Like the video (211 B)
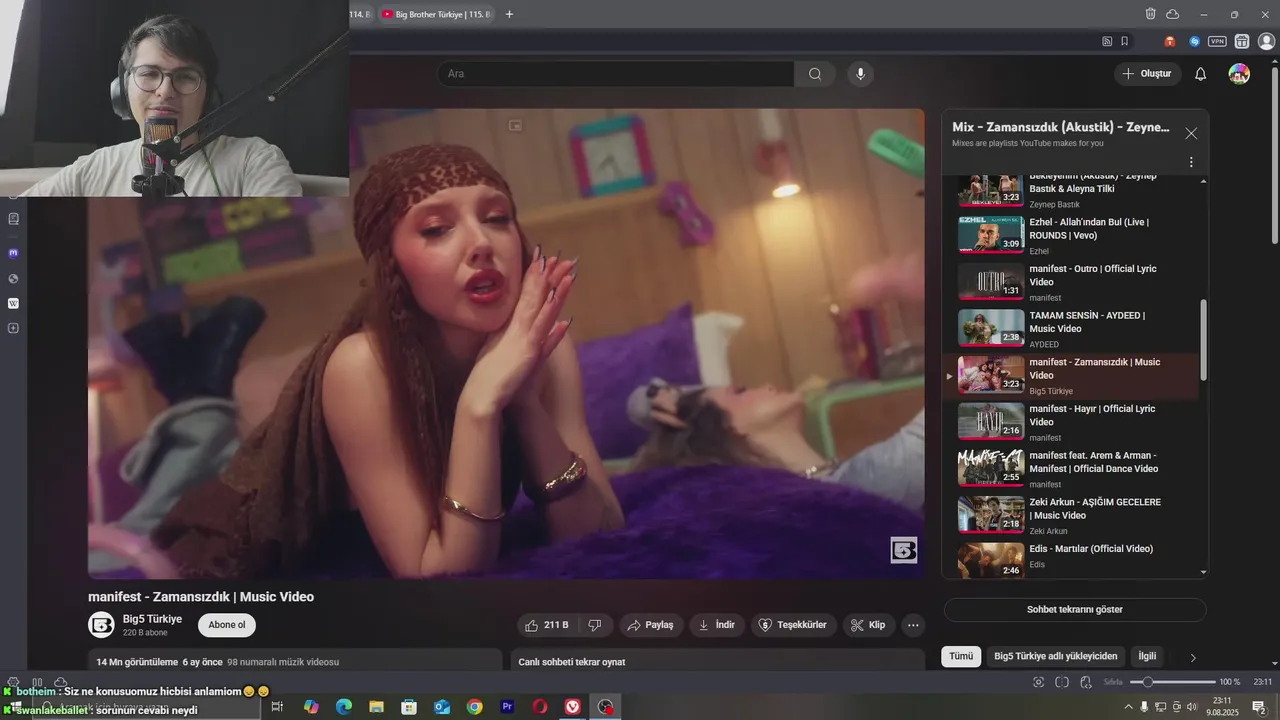Viewport: 1280px width, 720px height. point(547,625)
